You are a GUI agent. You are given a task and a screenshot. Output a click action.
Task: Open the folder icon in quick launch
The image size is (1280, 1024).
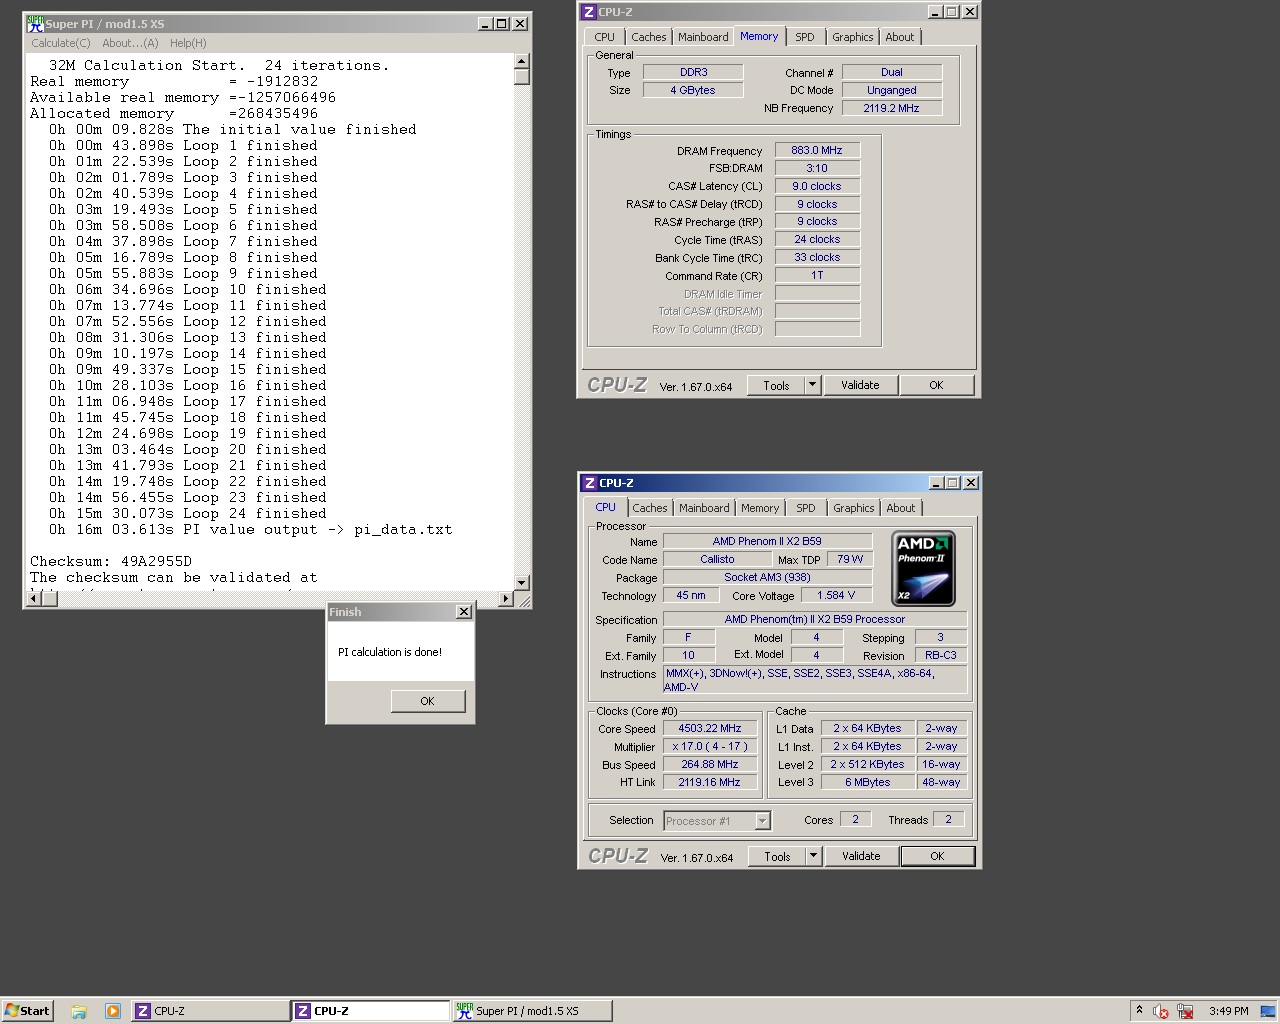coord(79,1011)
